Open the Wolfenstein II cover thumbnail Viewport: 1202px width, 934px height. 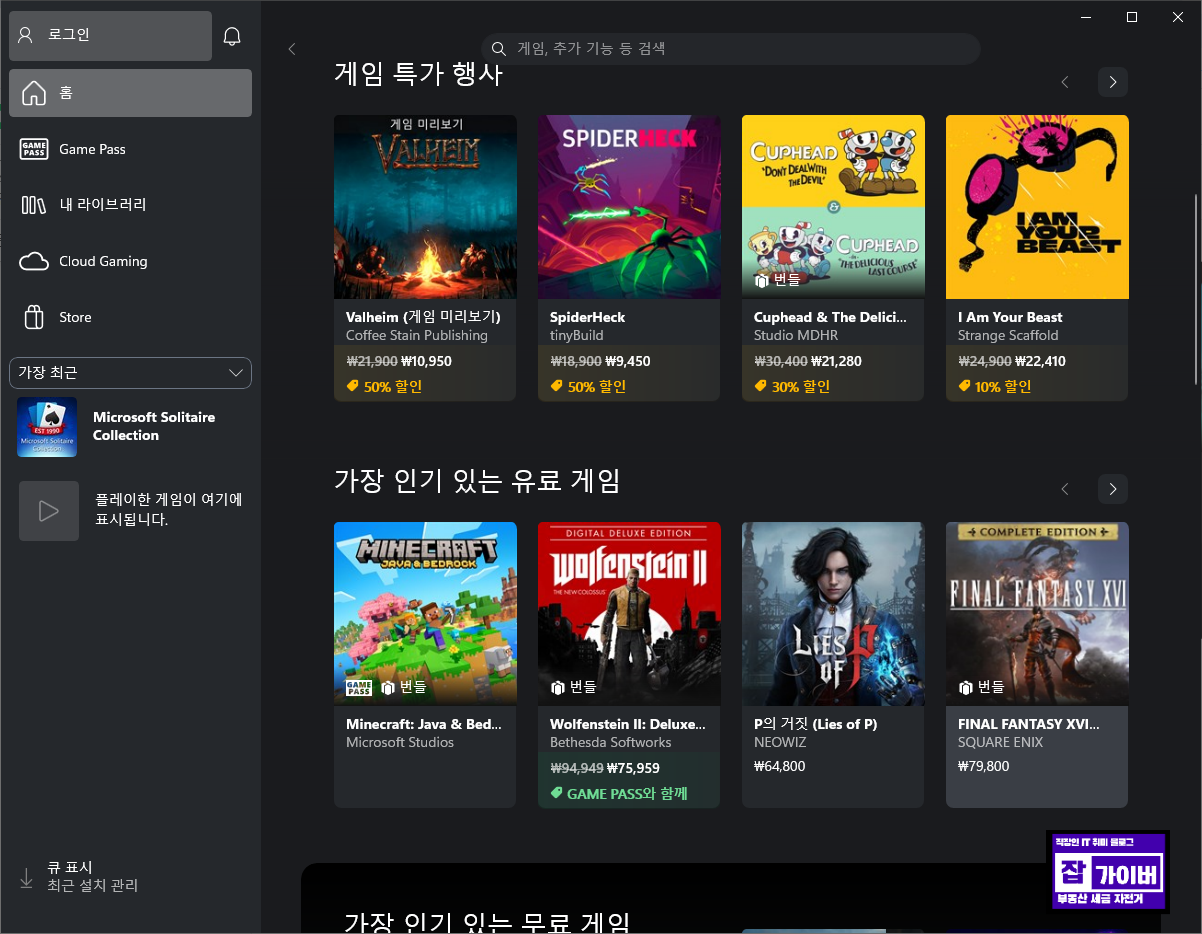(x=629, y=614)
